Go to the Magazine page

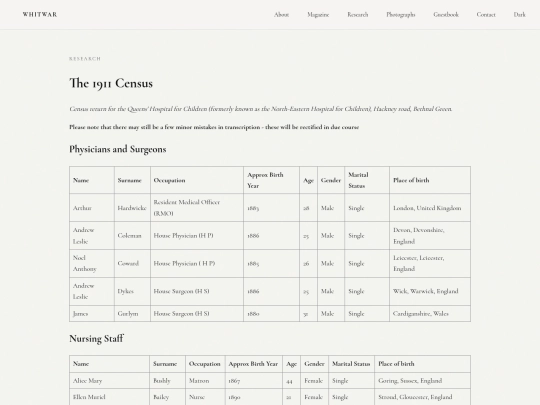click(318, 14)
